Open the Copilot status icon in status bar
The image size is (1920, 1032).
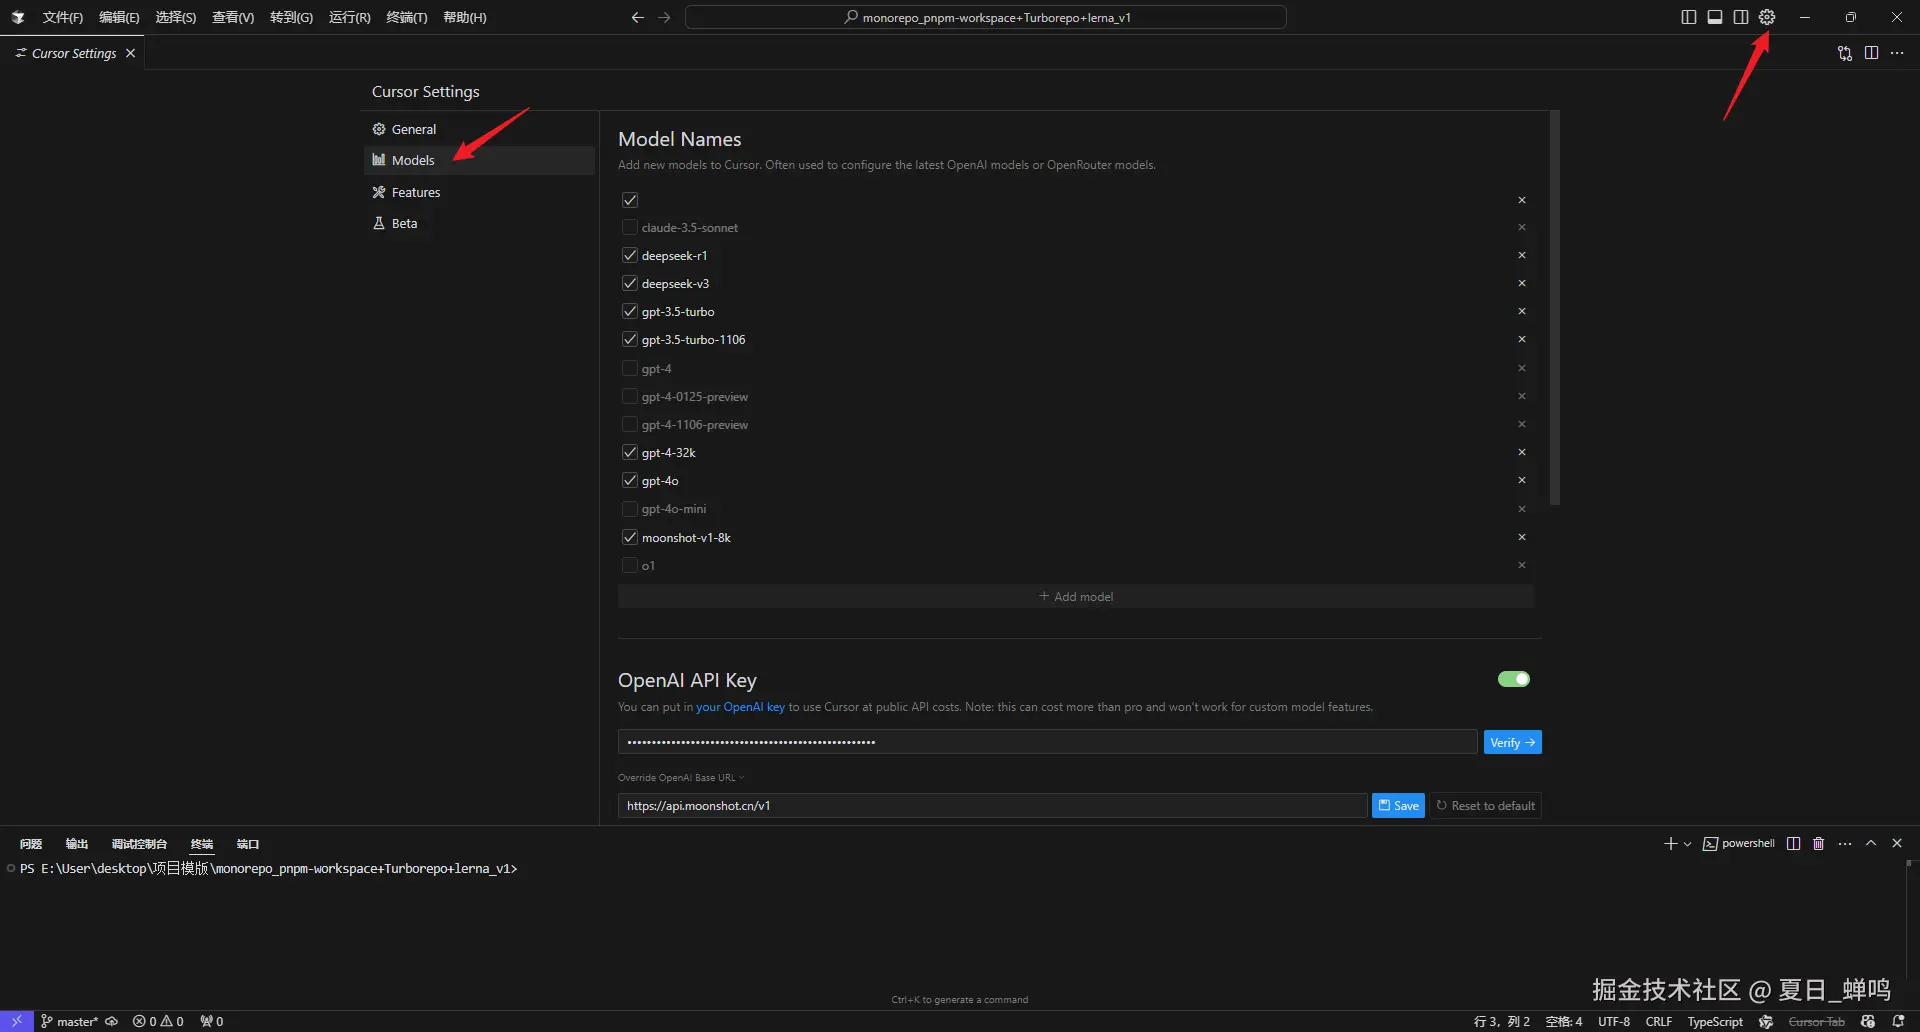(1868, 1022)
